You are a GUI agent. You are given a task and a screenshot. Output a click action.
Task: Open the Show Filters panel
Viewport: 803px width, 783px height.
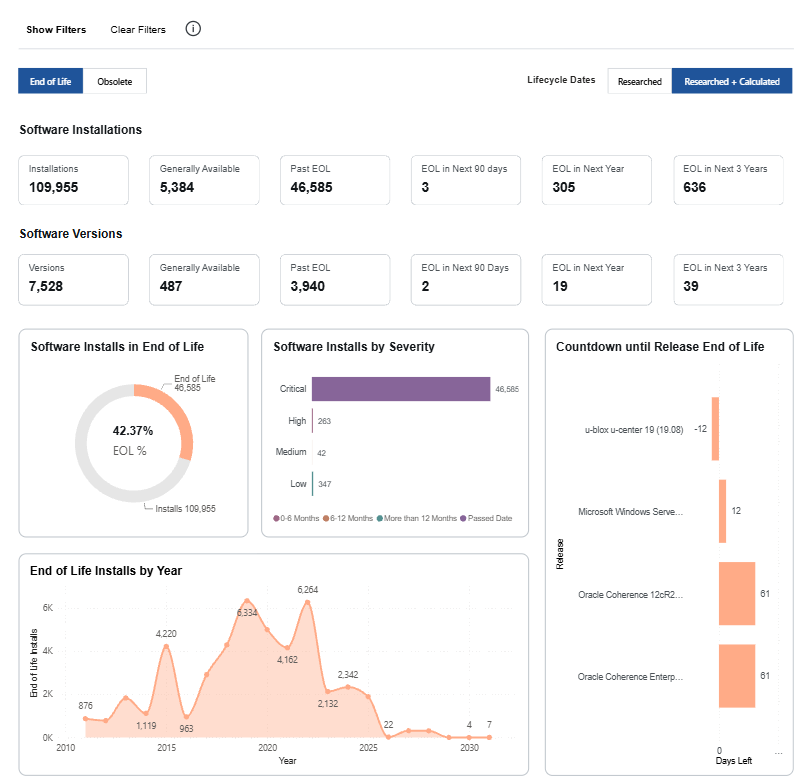(56, 30)
